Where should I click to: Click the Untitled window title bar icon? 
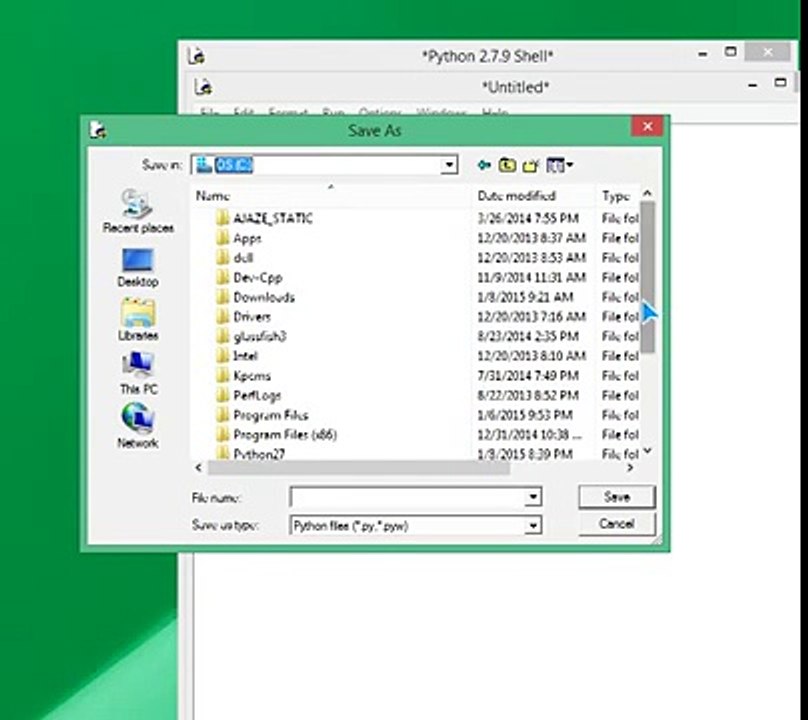click(x=204, y=87)
